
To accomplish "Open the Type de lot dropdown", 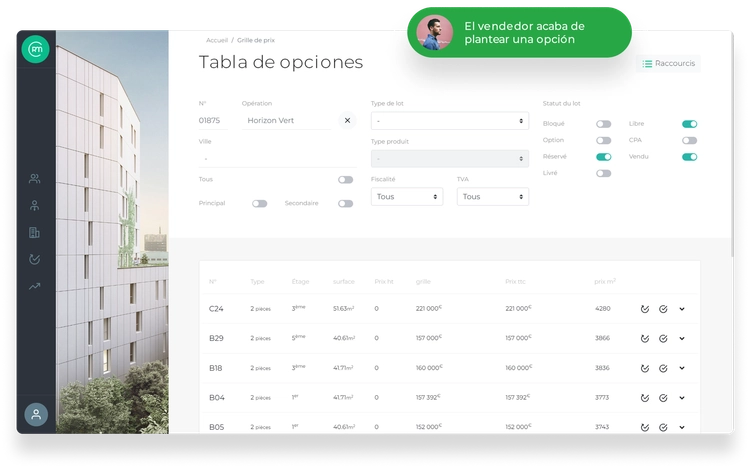I will [449, 120].
